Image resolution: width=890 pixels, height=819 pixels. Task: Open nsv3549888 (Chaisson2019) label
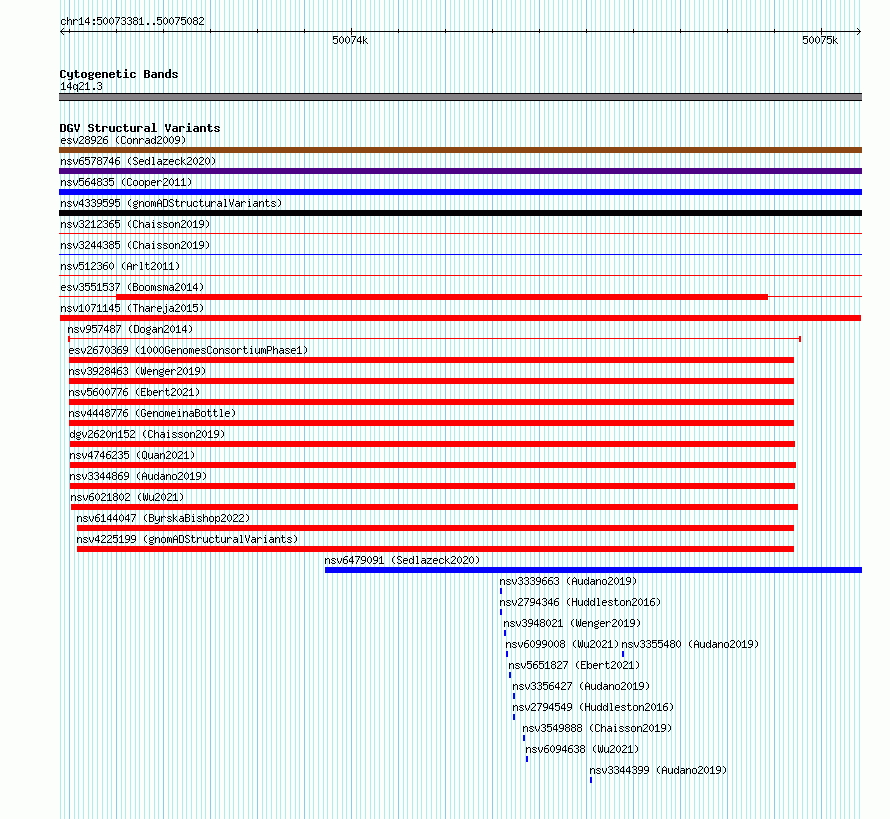(597, 728)
